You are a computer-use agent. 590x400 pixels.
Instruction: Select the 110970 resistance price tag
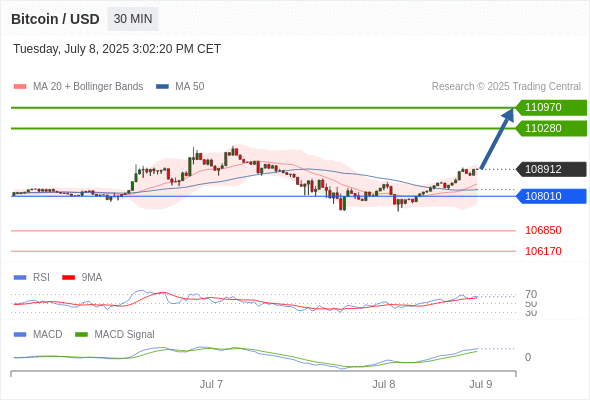point(551,108)
